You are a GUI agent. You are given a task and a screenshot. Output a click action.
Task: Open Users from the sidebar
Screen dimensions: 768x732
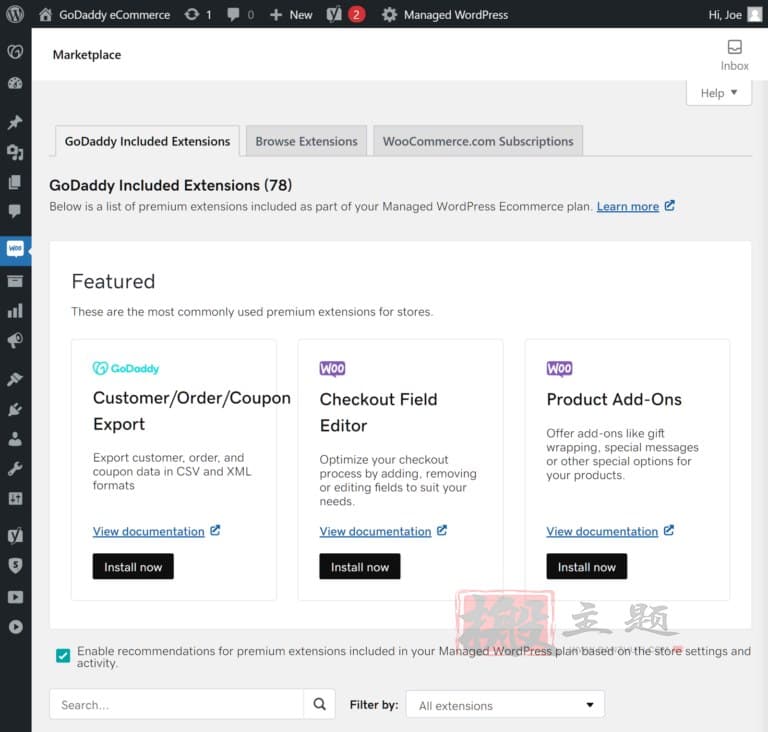[15, 439]
